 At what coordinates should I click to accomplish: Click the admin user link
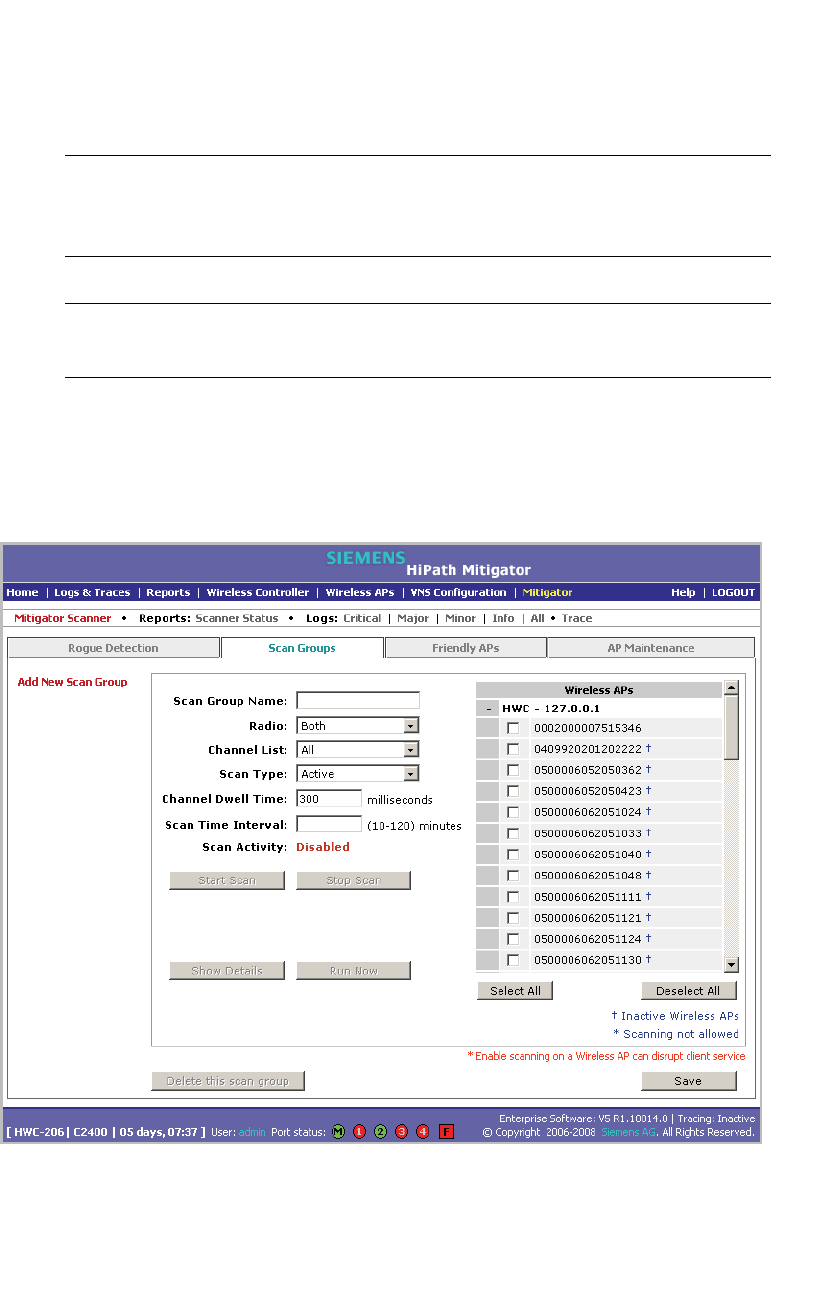tap(252, 1132)
